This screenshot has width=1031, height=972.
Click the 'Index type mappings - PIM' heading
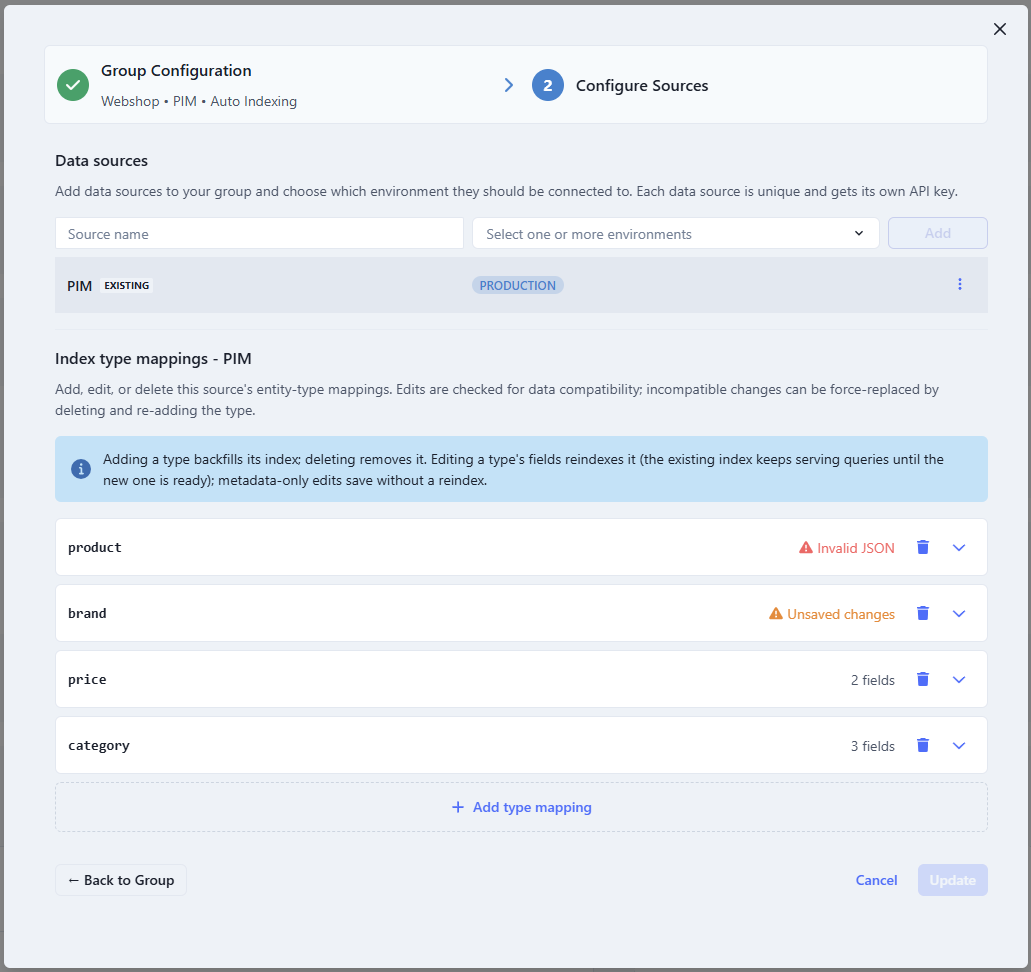pos(153,358)
